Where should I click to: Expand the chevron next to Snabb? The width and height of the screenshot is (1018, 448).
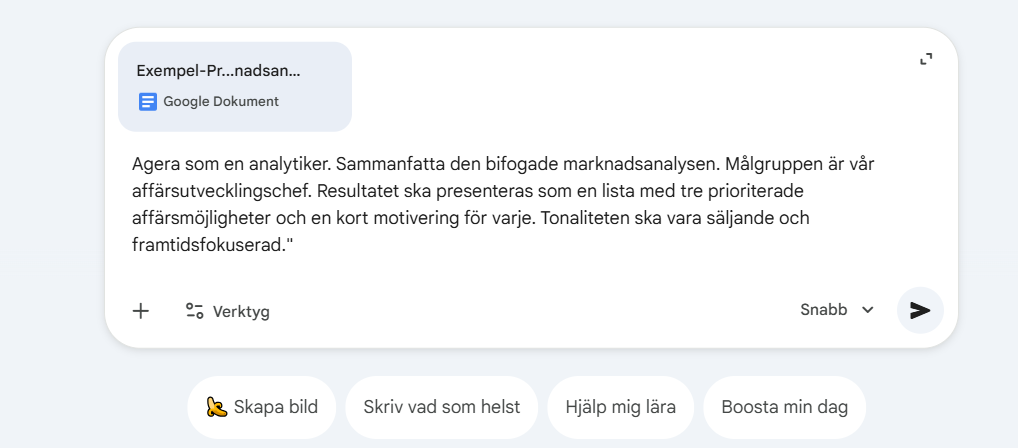(868, 310)
